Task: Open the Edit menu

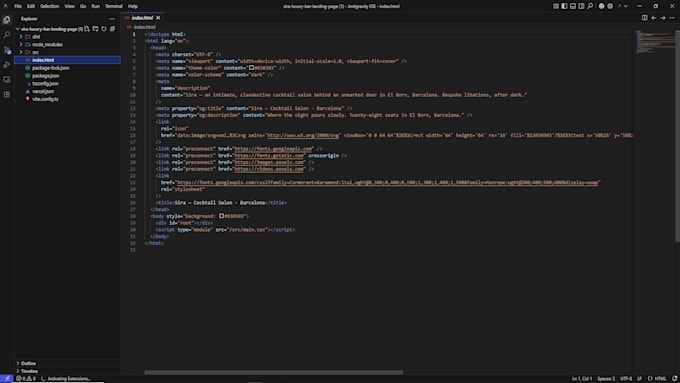Action: point(31,6)
